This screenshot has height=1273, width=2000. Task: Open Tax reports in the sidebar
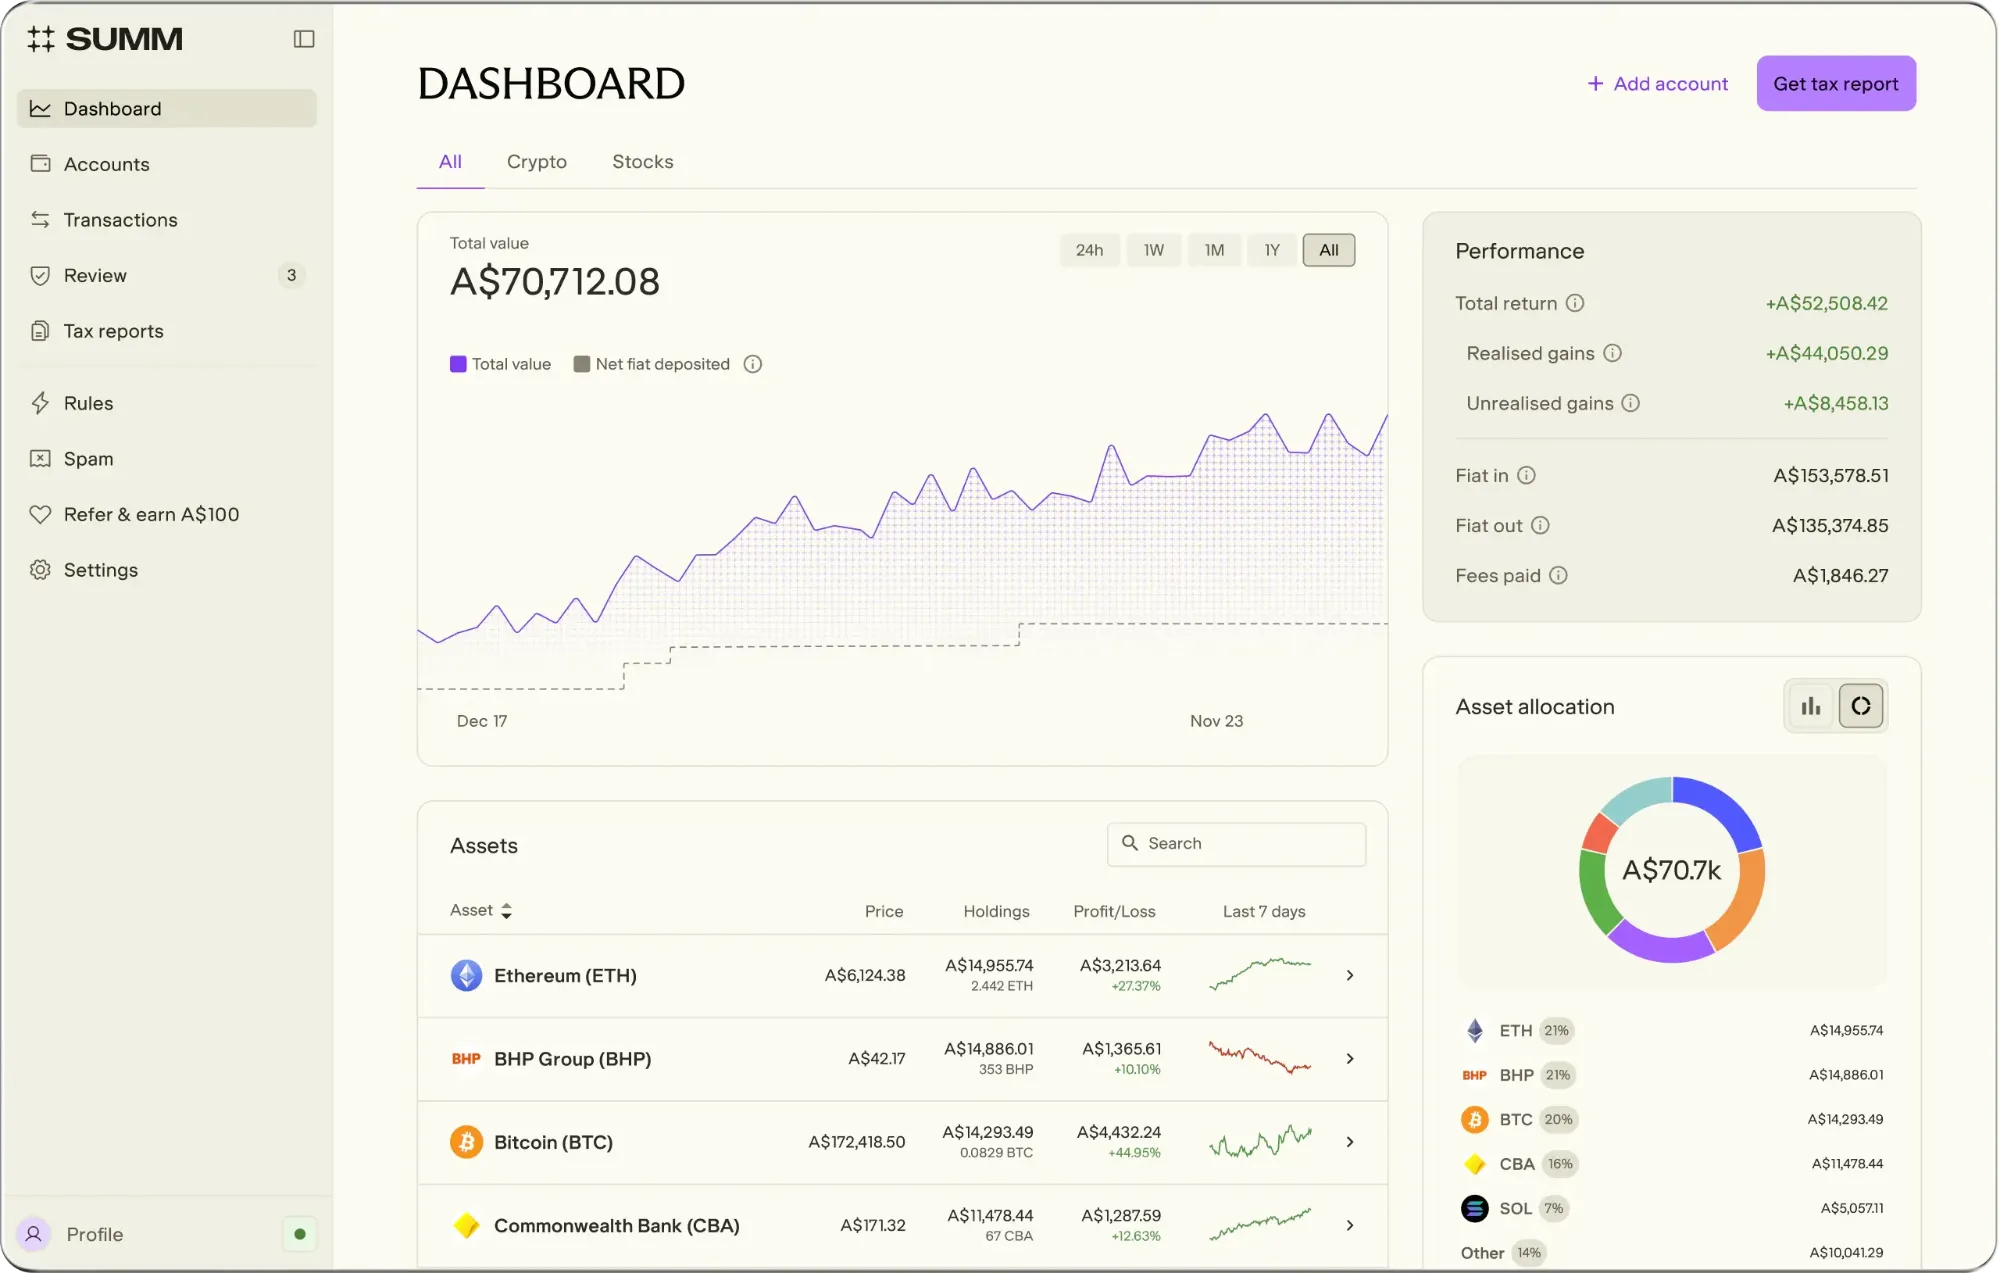point(166,331)
